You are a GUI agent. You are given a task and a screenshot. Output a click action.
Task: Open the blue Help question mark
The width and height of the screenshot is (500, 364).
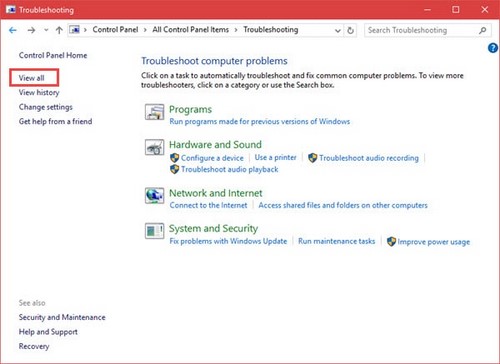click(493, 48)
